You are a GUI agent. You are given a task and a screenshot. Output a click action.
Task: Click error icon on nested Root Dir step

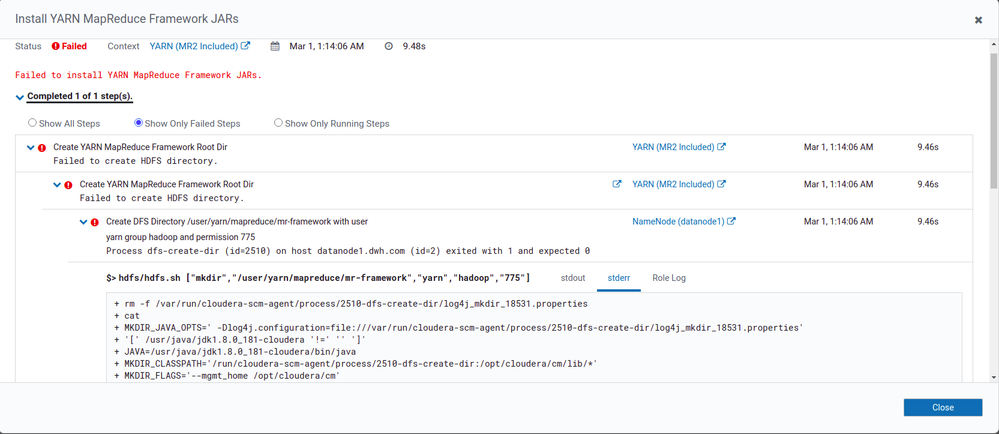click(x=69, y=185)
